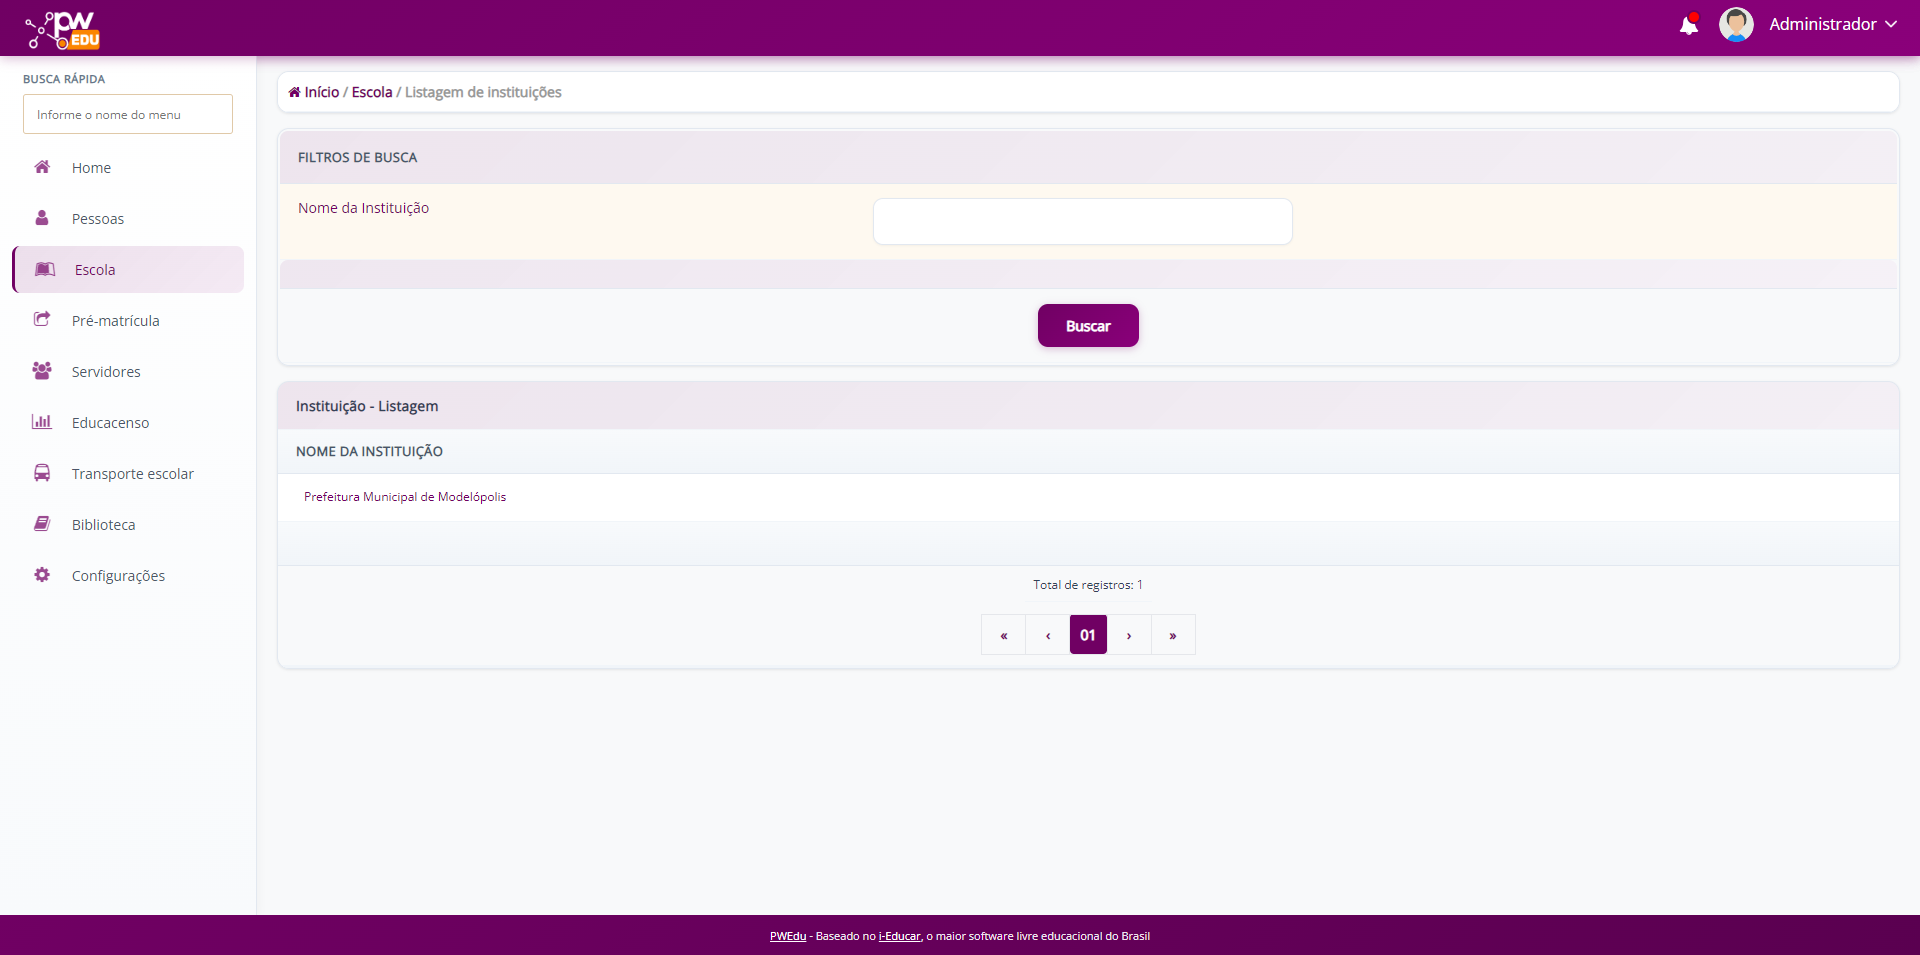Focus the Nome da Instituição field
Viewport: 1920px width, 955px height.
click(x=1082, y=221)
